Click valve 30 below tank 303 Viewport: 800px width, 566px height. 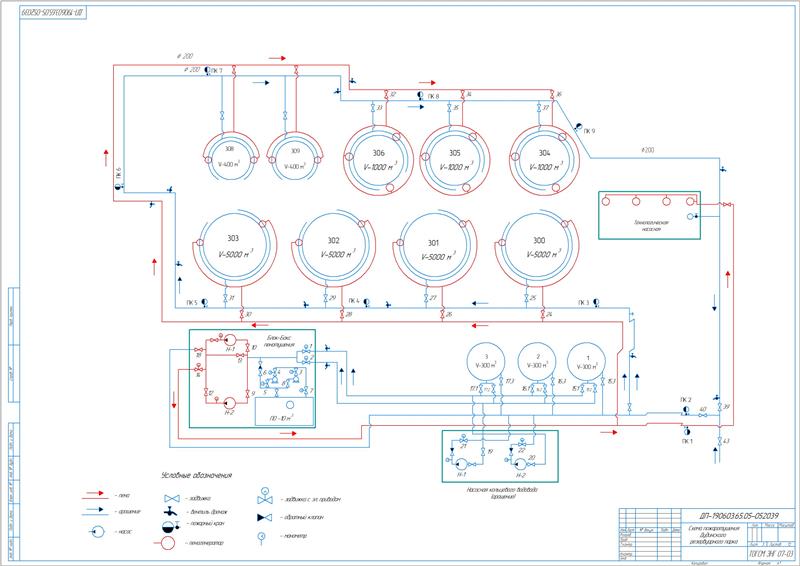click(241, 314)
